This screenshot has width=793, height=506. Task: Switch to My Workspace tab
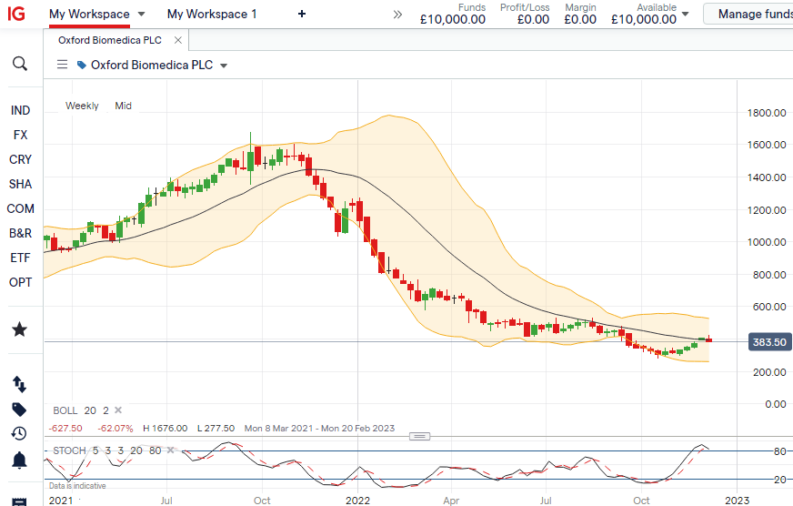(89, 14)
